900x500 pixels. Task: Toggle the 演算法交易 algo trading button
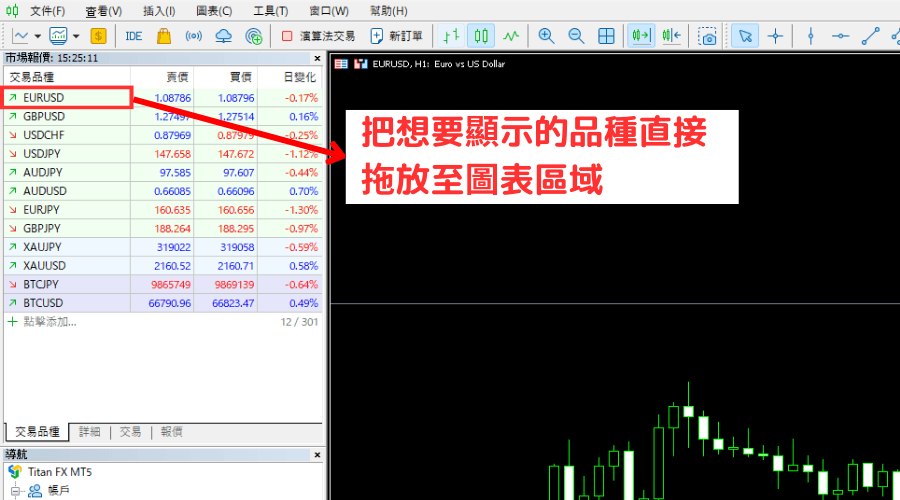point(318,36)
